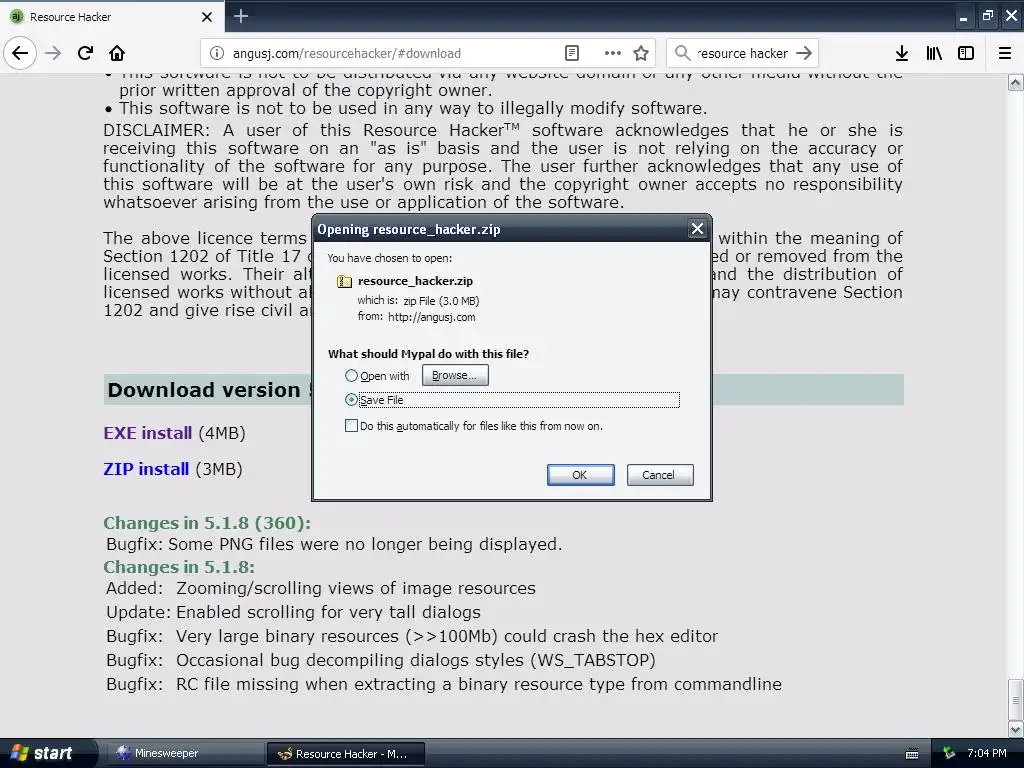Click the scrollbar up arrow
The image size is (1024, 768).
1016,82
